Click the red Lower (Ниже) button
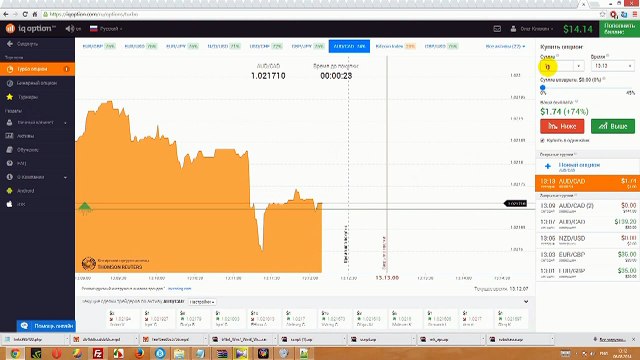The height and width of the screenshot is (360, 640). pyautogui.click(x=562, y=126)
